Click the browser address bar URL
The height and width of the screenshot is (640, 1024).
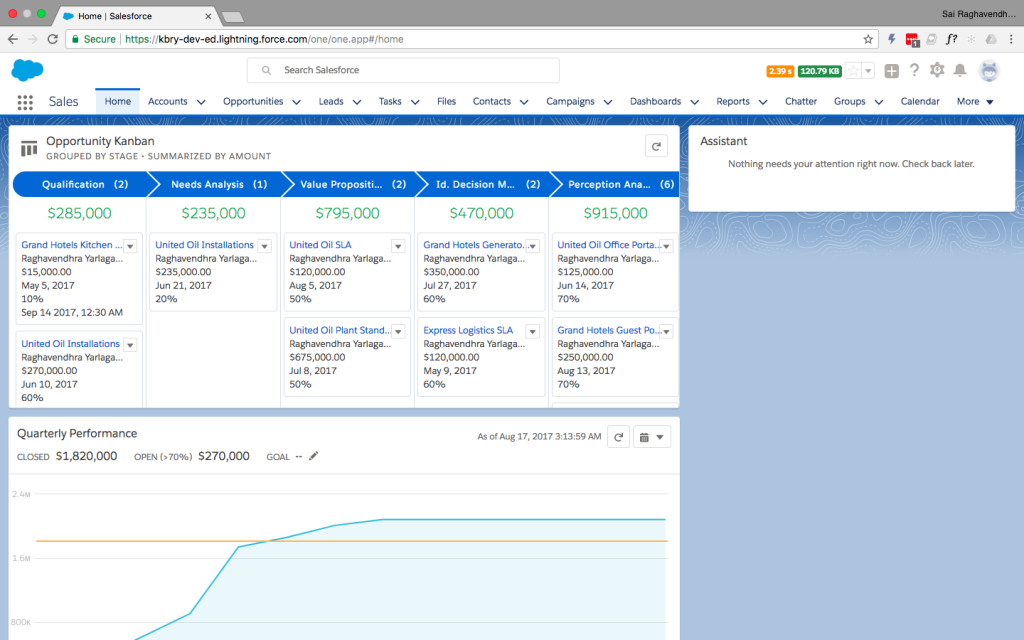pyautogui.click(x=264, y=39)
